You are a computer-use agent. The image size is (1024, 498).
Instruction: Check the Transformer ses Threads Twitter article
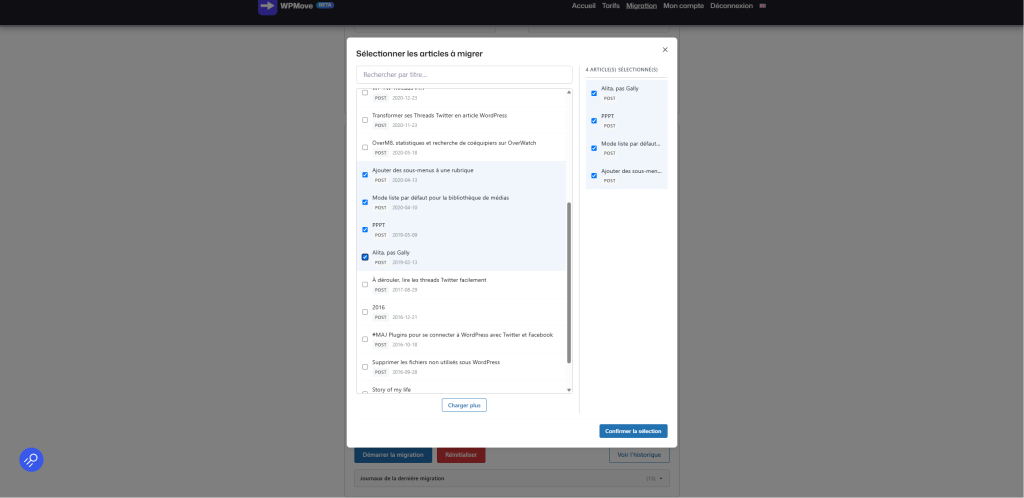click(x=365, y=120)
